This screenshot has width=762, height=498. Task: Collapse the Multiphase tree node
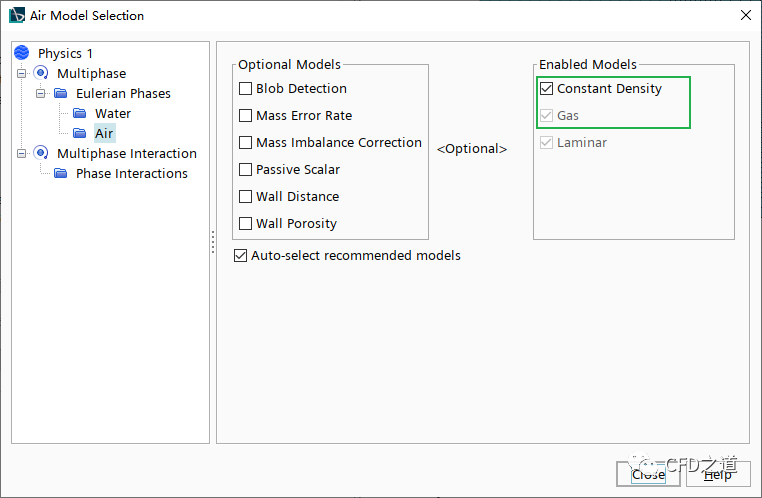(x=21, y=73)
